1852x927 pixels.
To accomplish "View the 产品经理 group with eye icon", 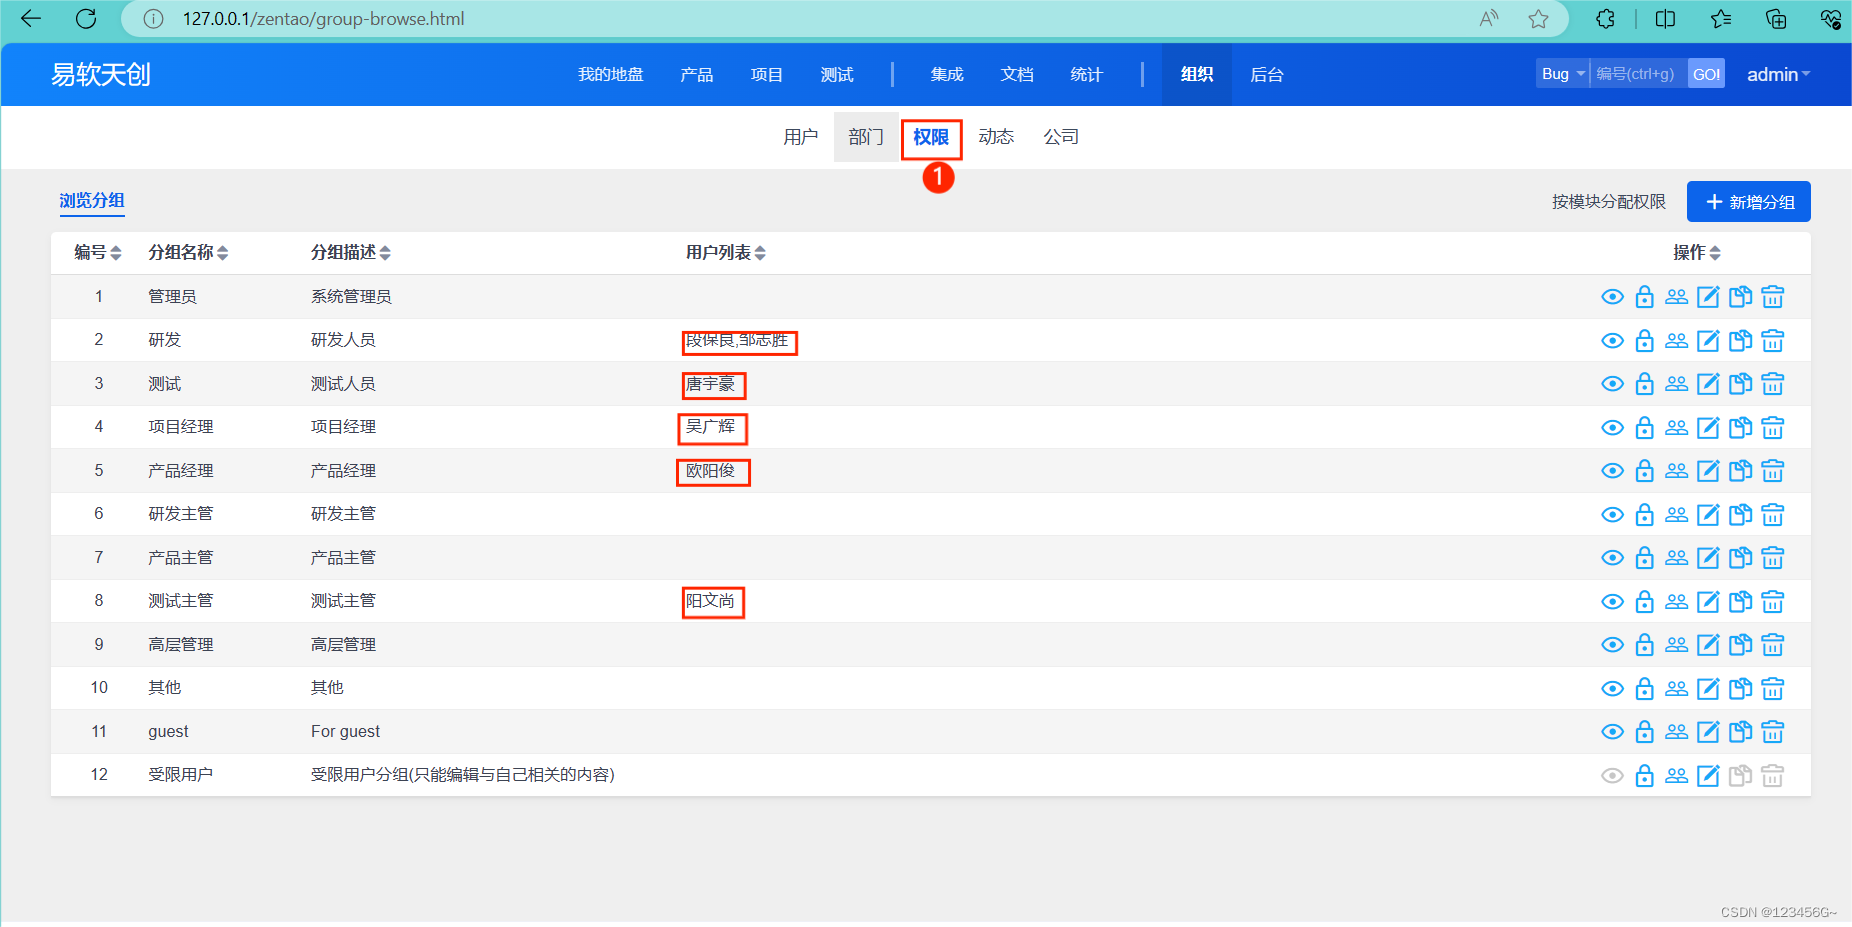I will pos(1612,471).
